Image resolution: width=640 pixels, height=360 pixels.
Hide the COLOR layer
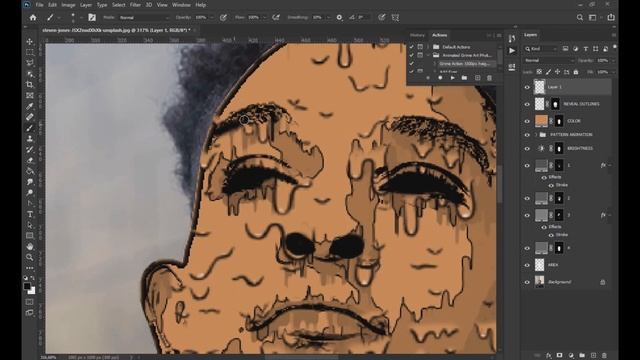coord(527,121)
